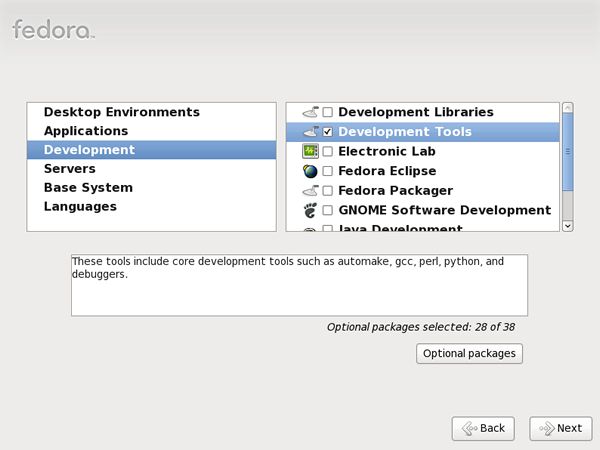
Task: Select GNOME Software Development label
Action: pyautogui.click(x=445, y=210)
